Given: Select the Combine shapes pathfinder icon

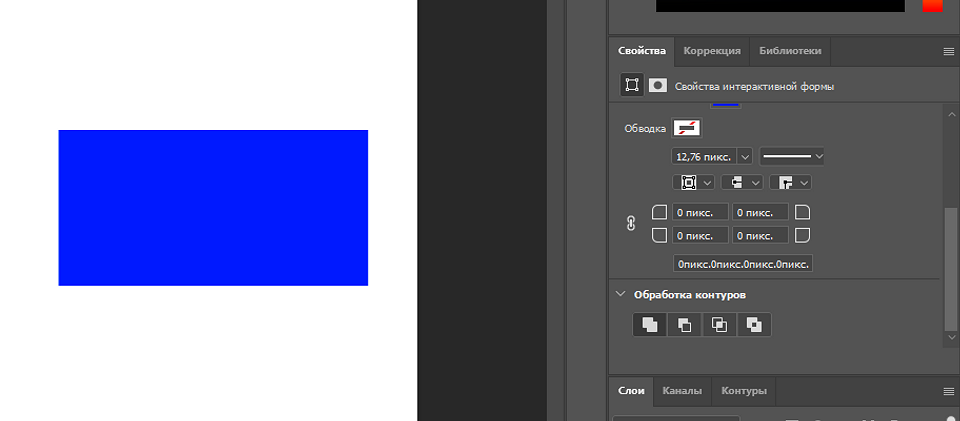Looking at the screenshot, I should coord(650,324).
